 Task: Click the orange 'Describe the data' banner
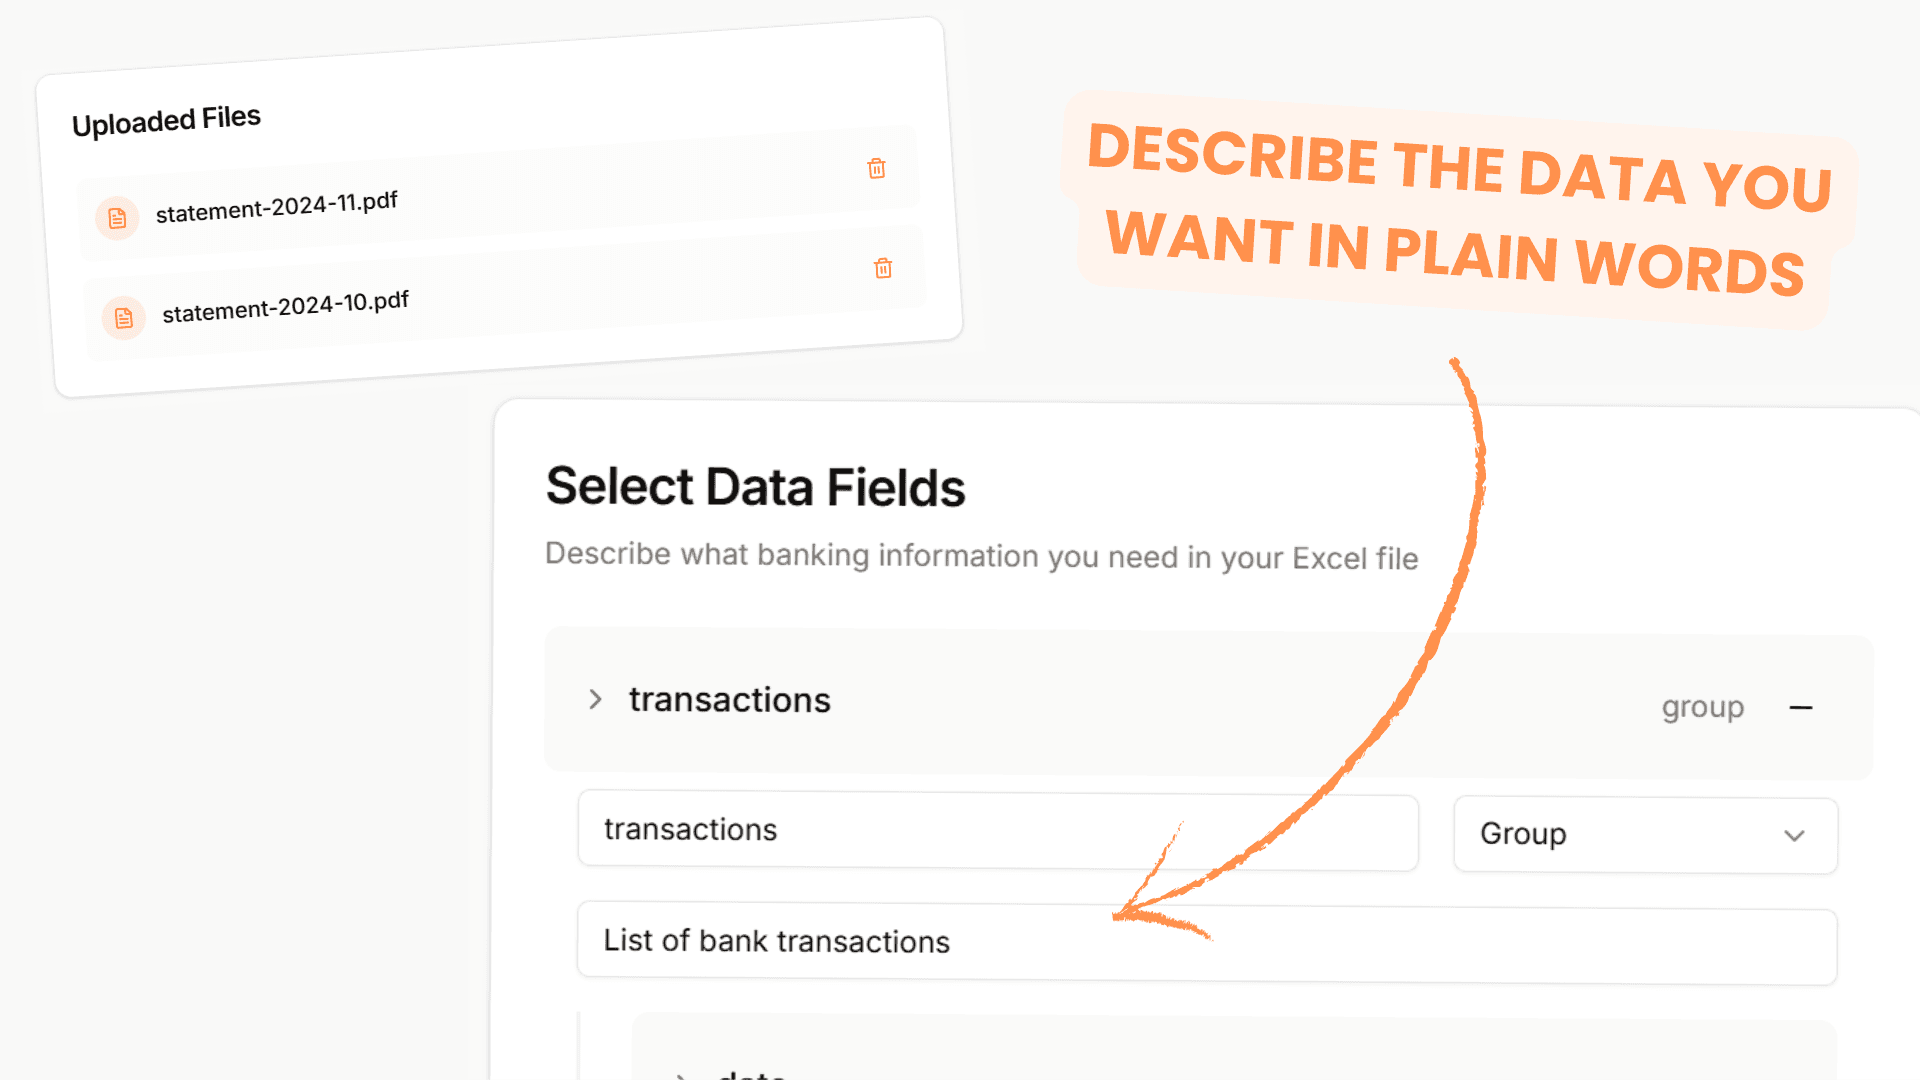(x=1456, y=210)
